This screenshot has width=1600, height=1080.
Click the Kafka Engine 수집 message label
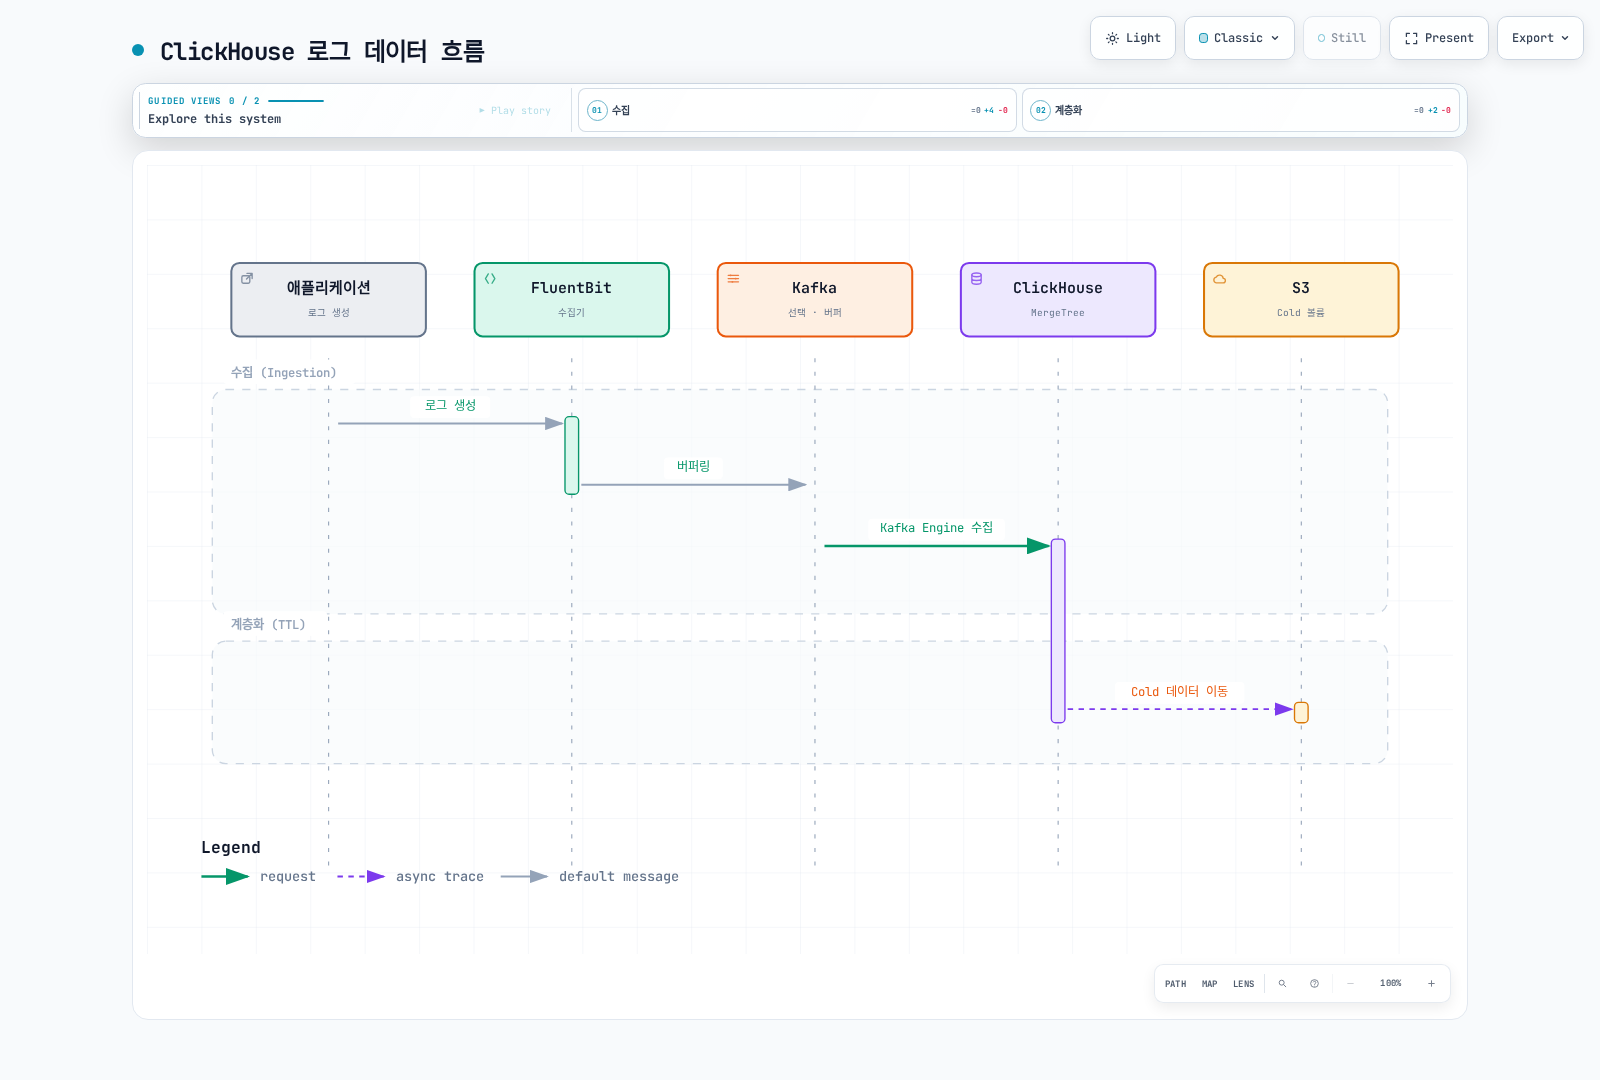click(x=936, y=528)
